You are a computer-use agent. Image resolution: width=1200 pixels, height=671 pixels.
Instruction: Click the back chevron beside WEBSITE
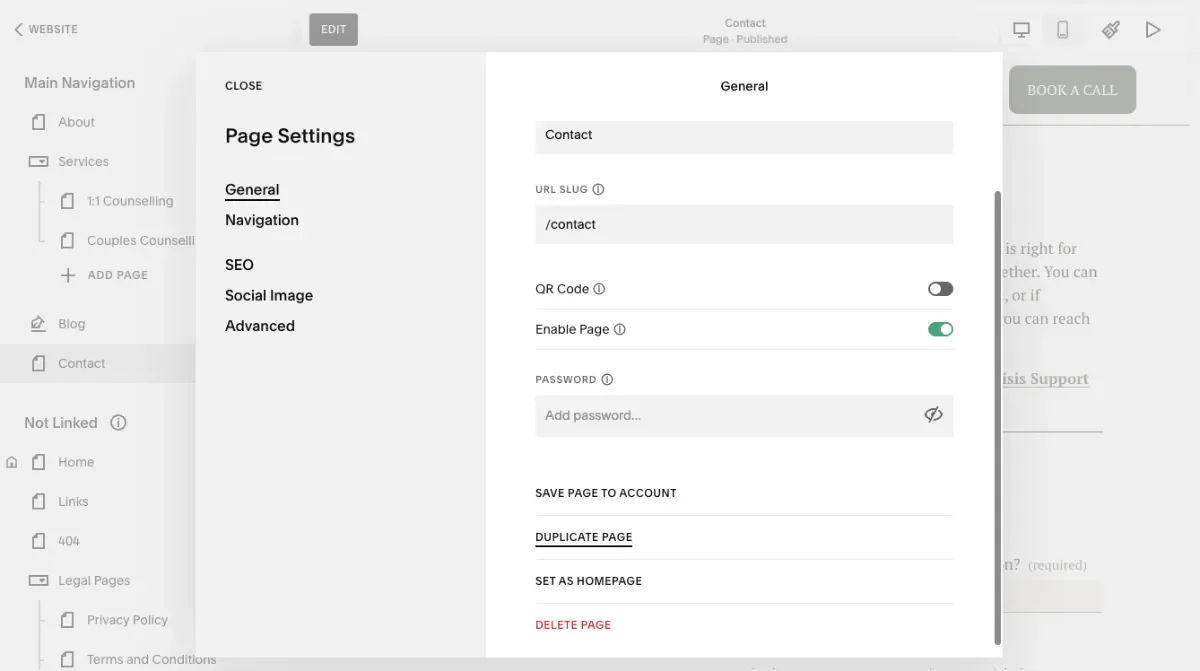(x=18, y=30)
